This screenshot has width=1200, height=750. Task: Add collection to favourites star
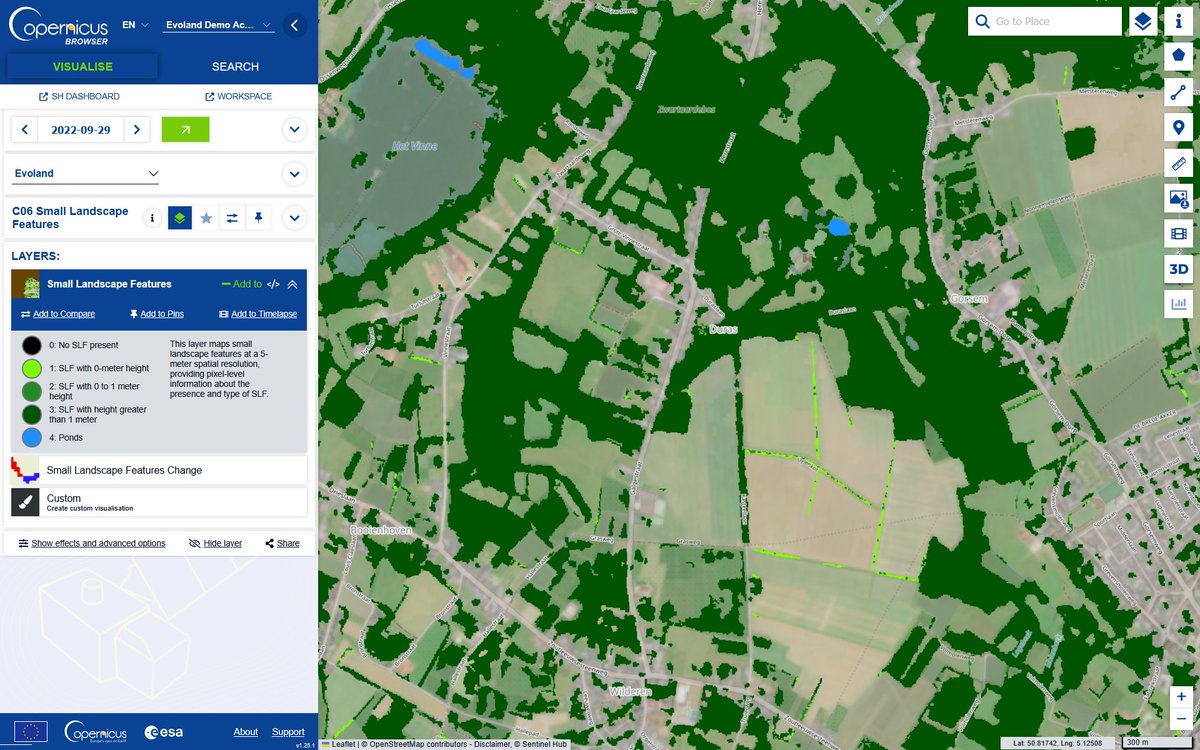[x=206, y=217]
